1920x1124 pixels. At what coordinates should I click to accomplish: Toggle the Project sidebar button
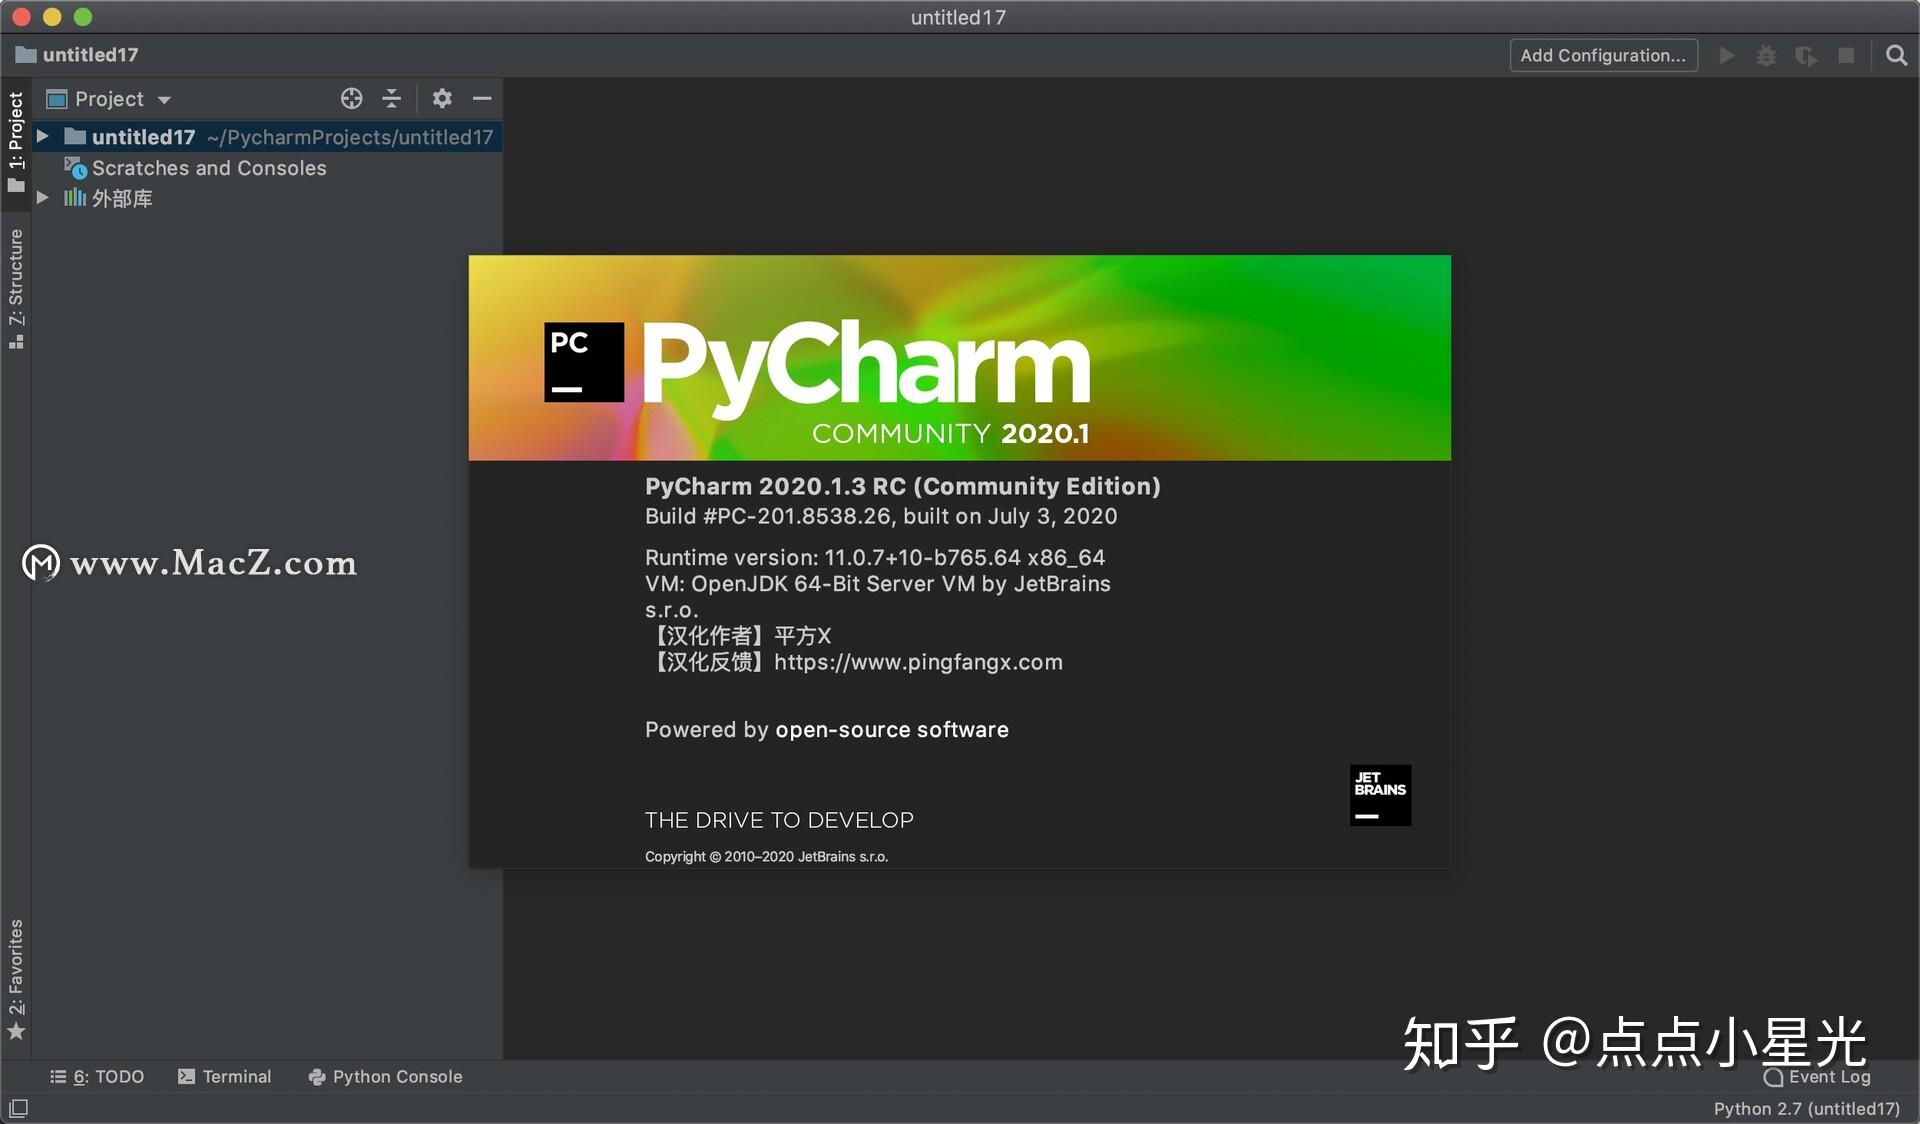pyautogui.click(x=16, y=135)
